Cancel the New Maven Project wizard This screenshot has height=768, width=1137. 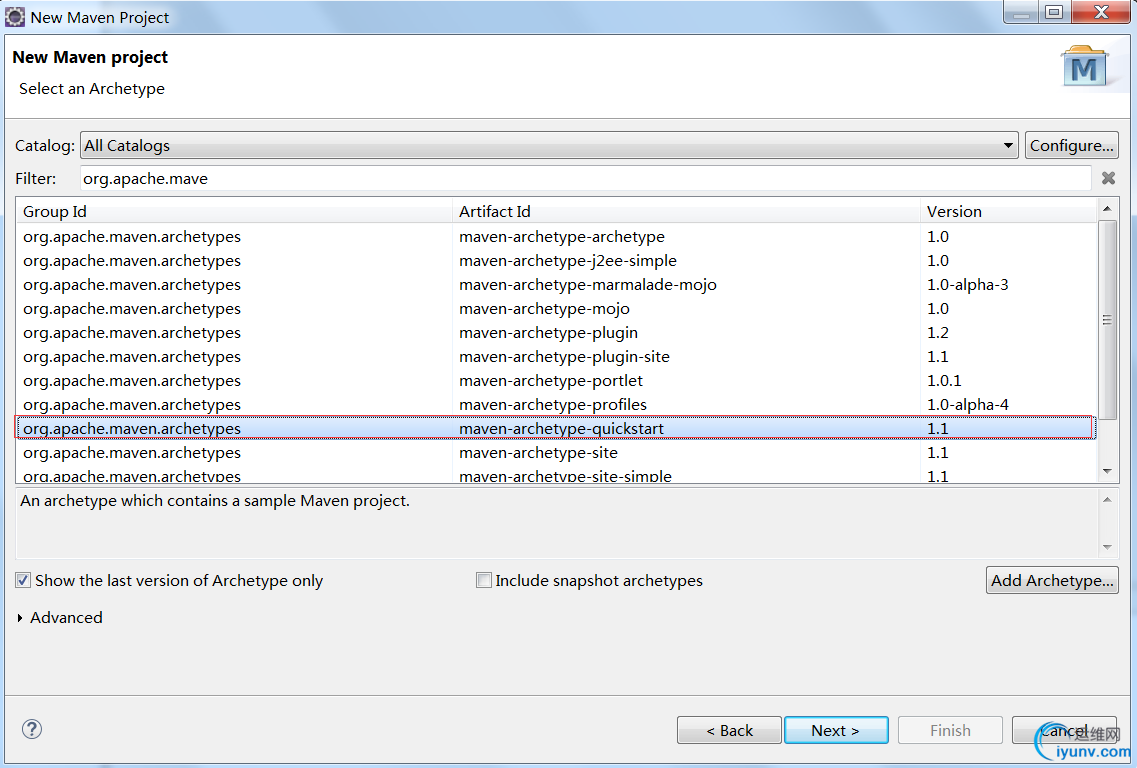pos(1064,730)
